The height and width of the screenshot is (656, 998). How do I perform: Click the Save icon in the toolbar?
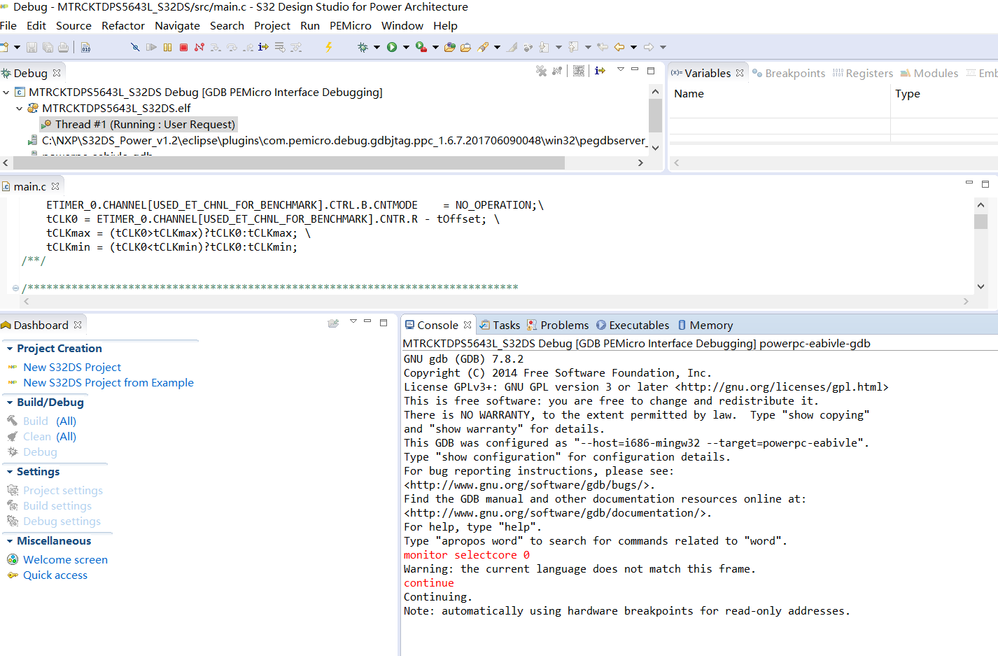[31, 47]
